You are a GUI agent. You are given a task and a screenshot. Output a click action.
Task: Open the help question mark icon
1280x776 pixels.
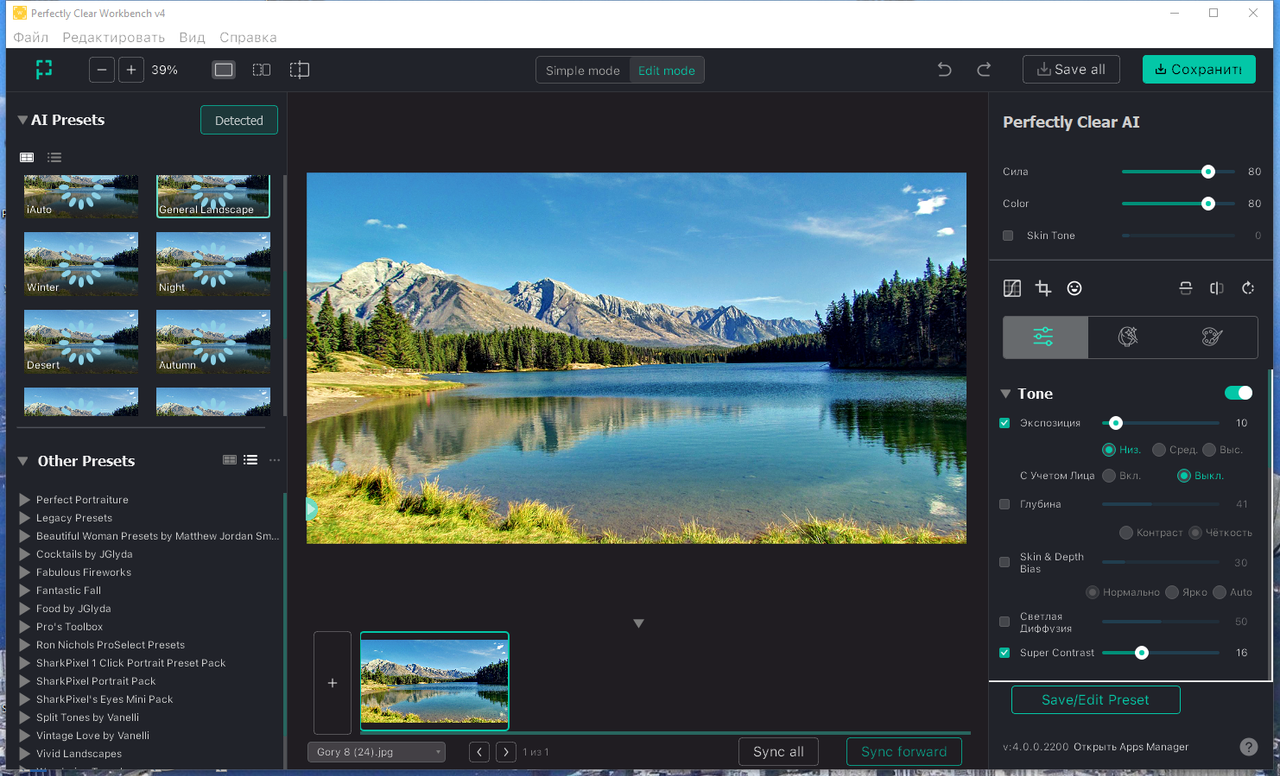(1249, 747)
